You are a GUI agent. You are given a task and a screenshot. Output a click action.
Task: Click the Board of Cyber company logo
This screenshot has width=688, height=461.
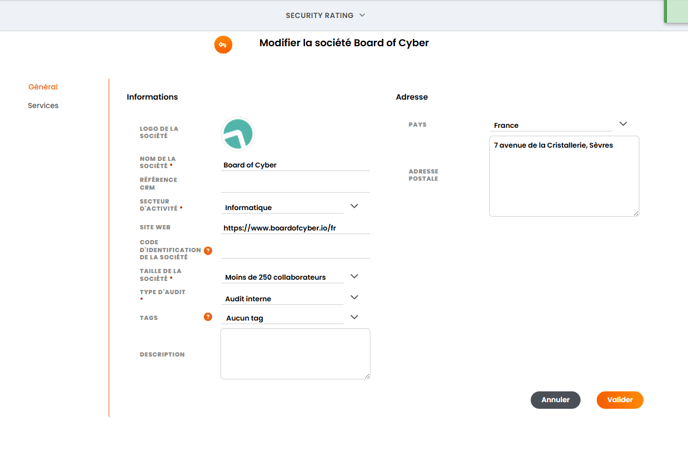pyautogui.click(x=238, y=133)
